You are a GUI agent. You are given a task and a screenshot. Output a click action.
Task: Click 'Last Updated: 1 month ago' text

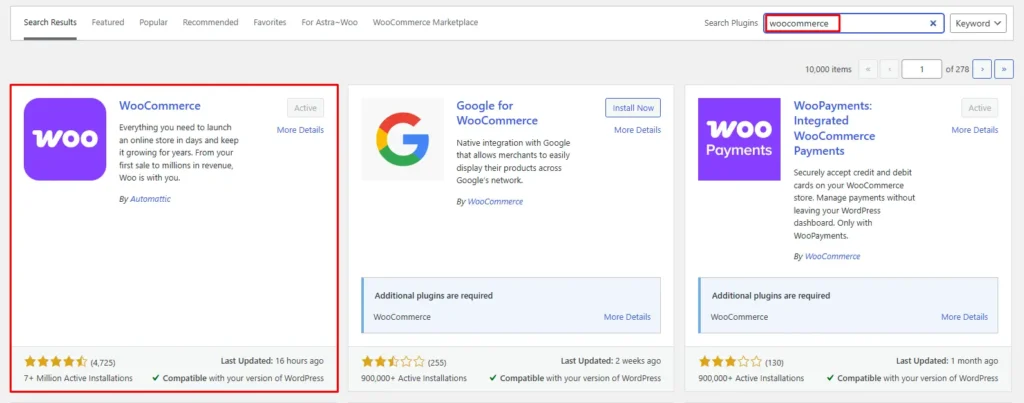tap(947, 361)
